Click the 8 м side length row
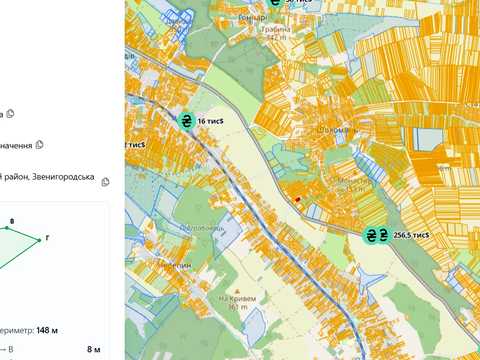This screenshot has height=360, width=480. [50, 349]
